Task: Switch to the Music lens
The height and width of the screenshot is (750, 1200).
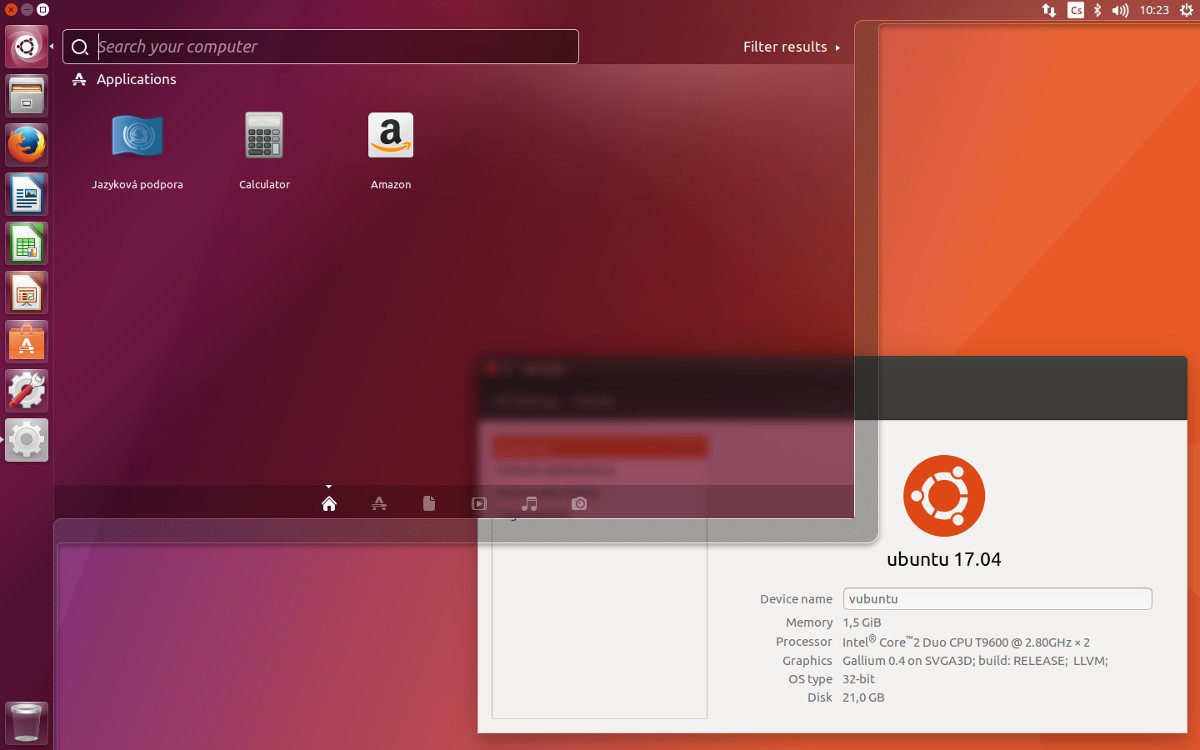Action: (529, 503)
